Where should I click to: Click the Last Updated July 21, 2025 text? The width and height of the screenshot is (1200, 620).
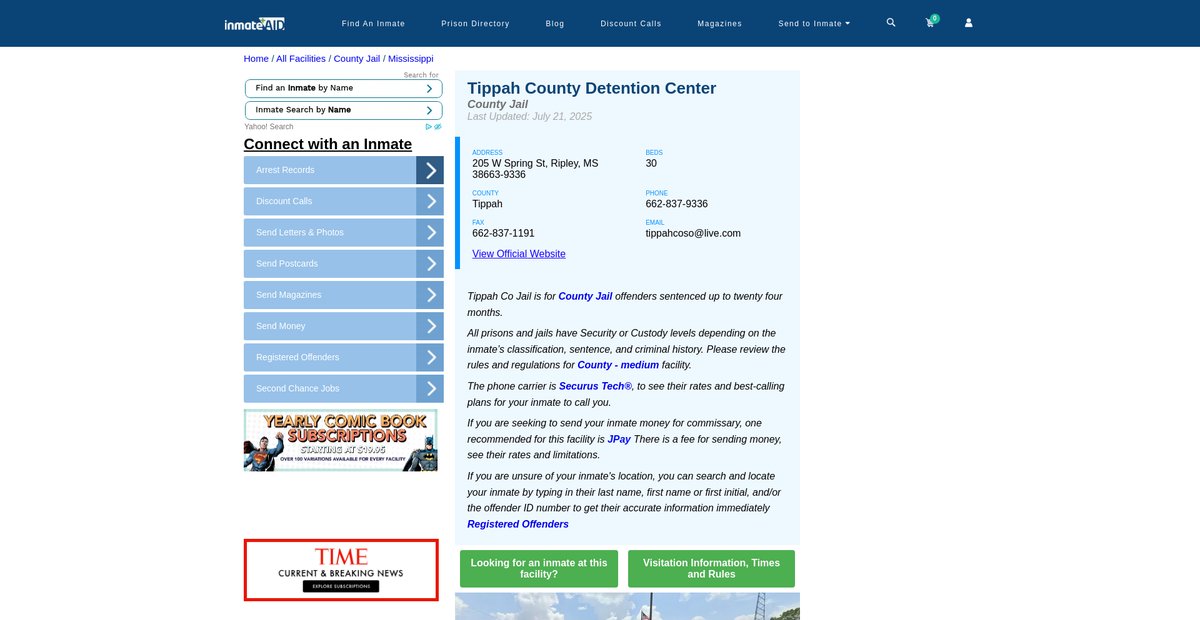point(529,117)
